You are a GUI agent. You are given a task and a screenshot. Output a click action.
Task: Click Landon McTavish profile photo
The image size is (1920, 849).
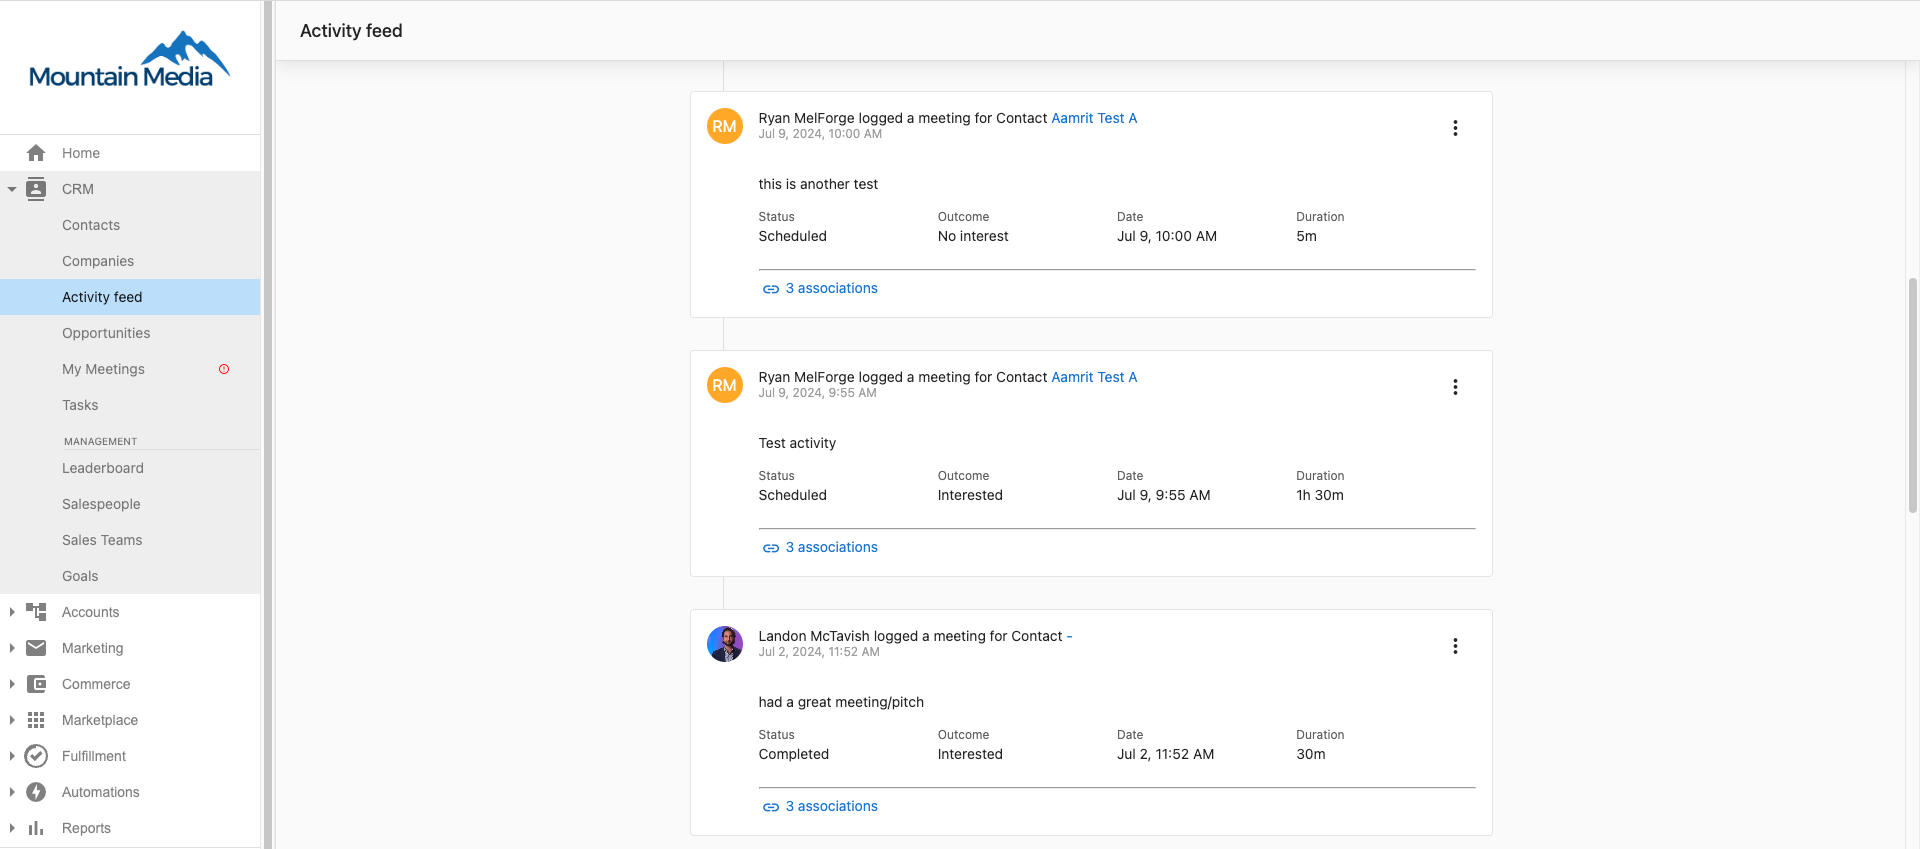(725, 644)
